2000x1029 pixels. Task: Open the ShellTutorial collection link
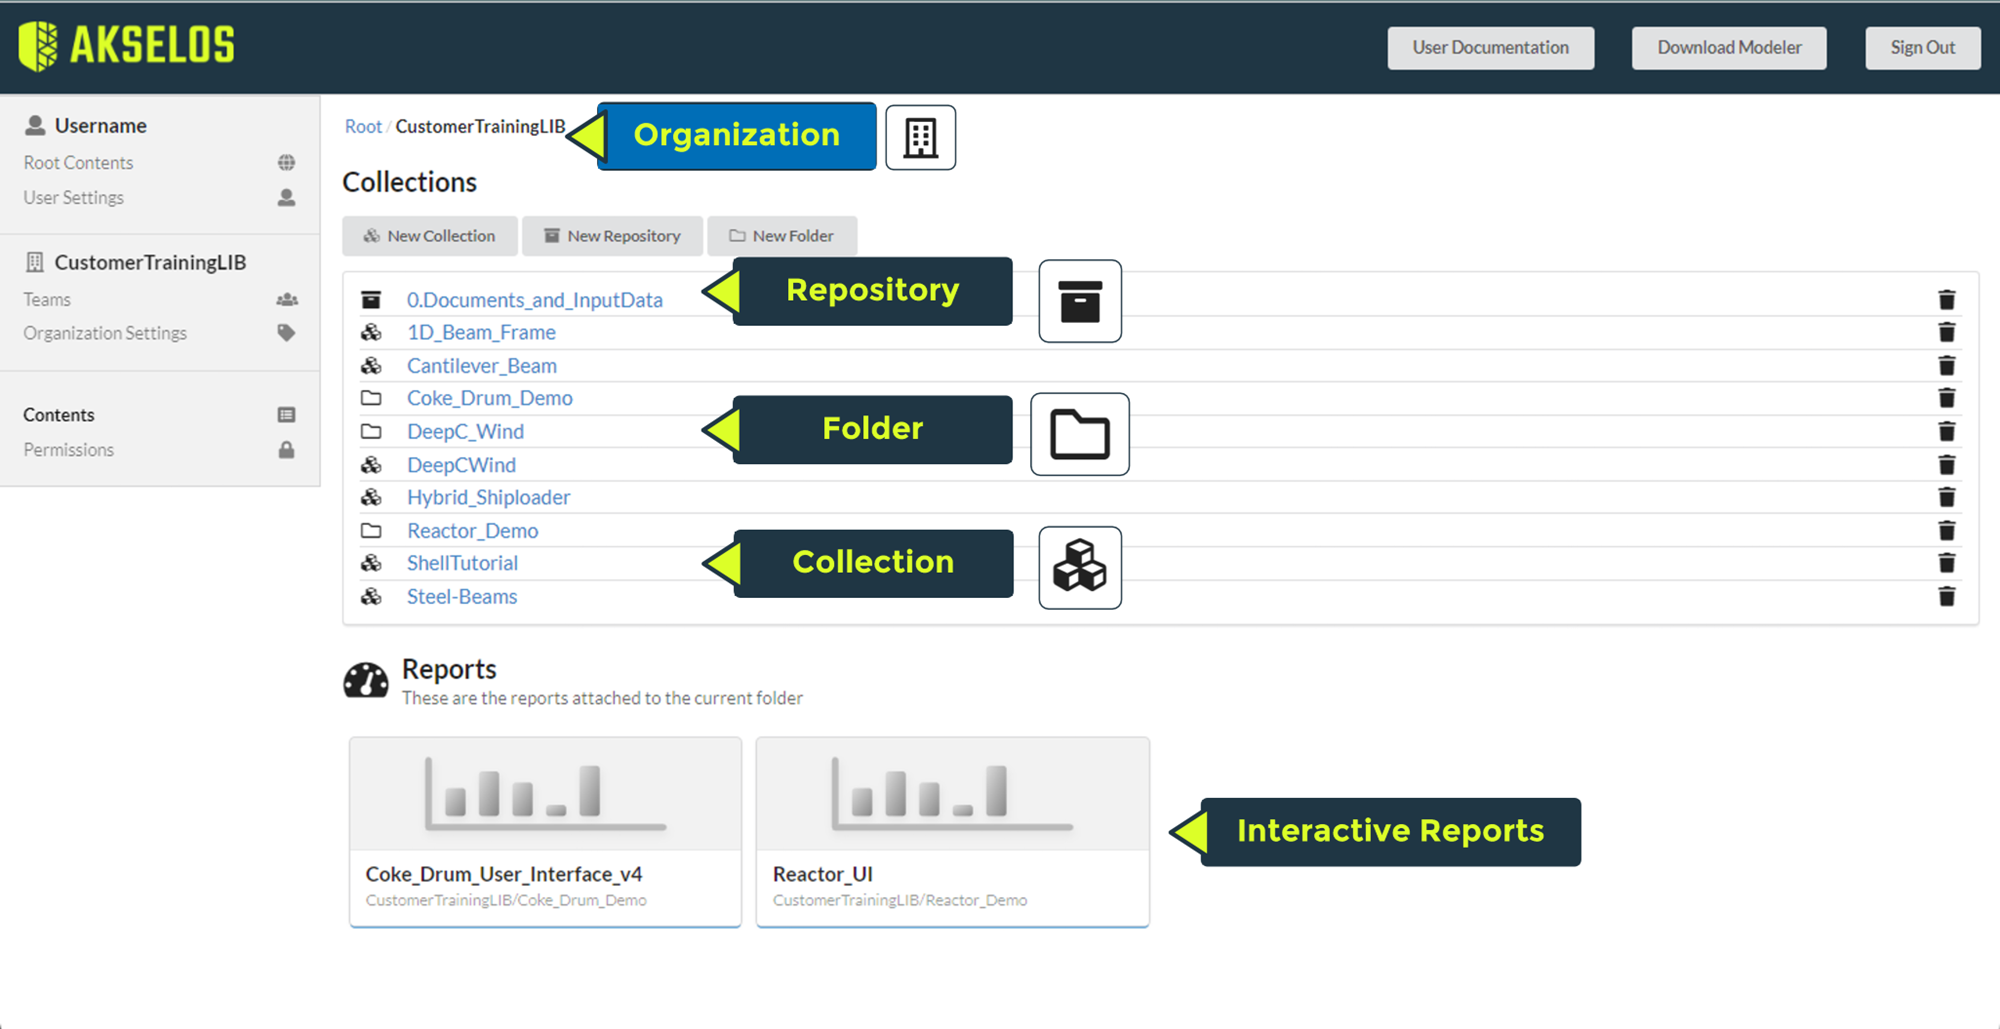pyautogui.click(x=462, y=563)
